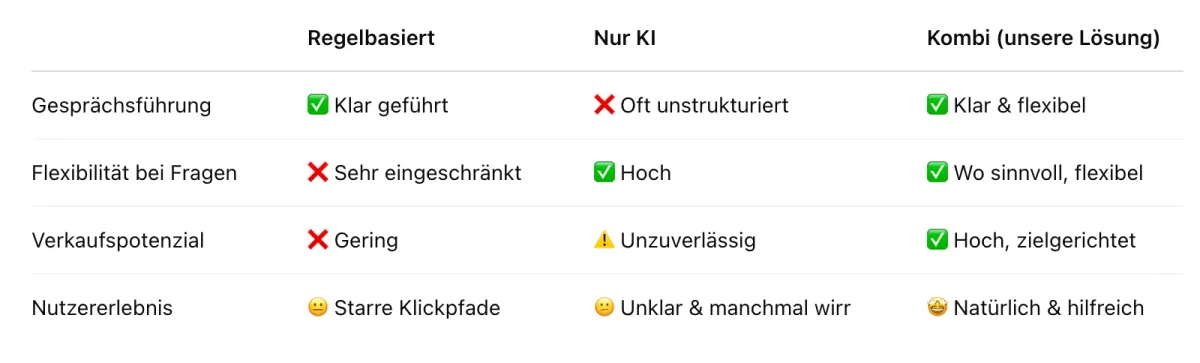Click the Unzuverlässig cell text

point(688,241)
